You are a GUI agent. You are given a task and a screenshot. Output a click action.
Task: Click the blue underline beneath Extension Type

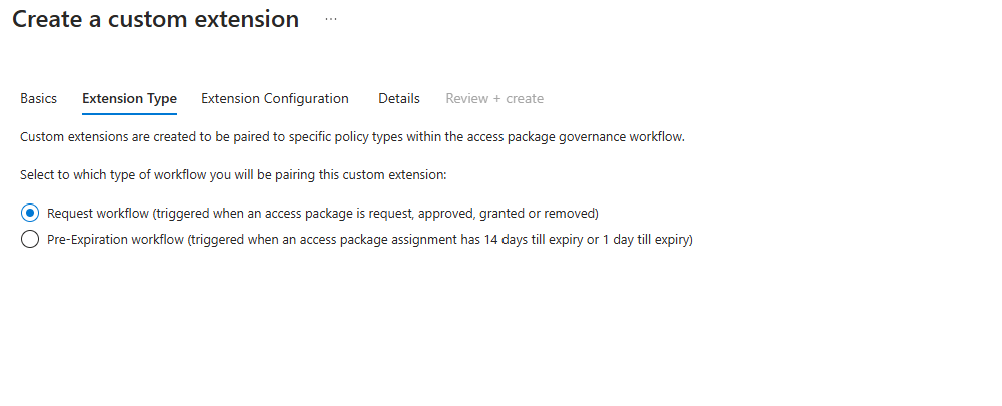(x=129, y=114)
